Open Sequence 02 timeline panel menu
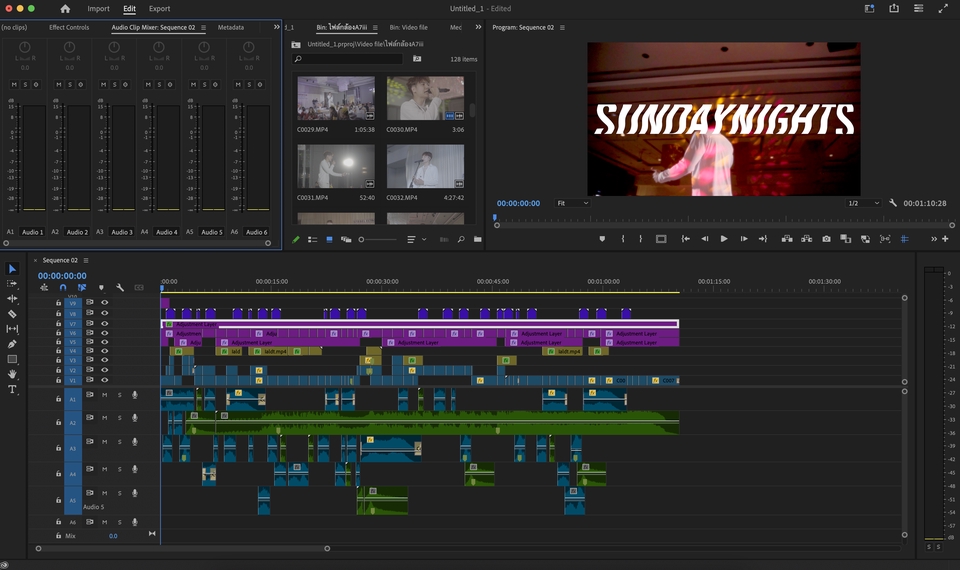 [x=86, y=260]
